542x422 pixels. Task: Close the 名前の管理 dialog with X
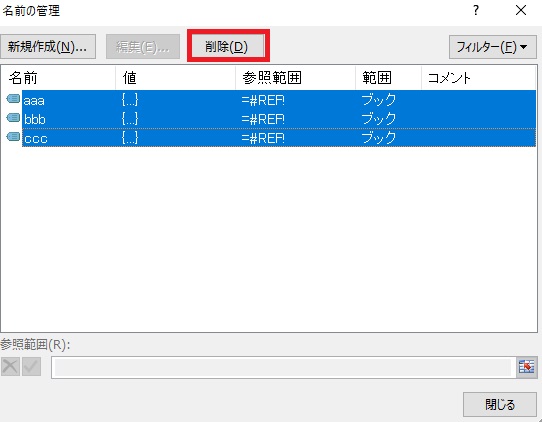pyautogui.click(x=521, y=10)
